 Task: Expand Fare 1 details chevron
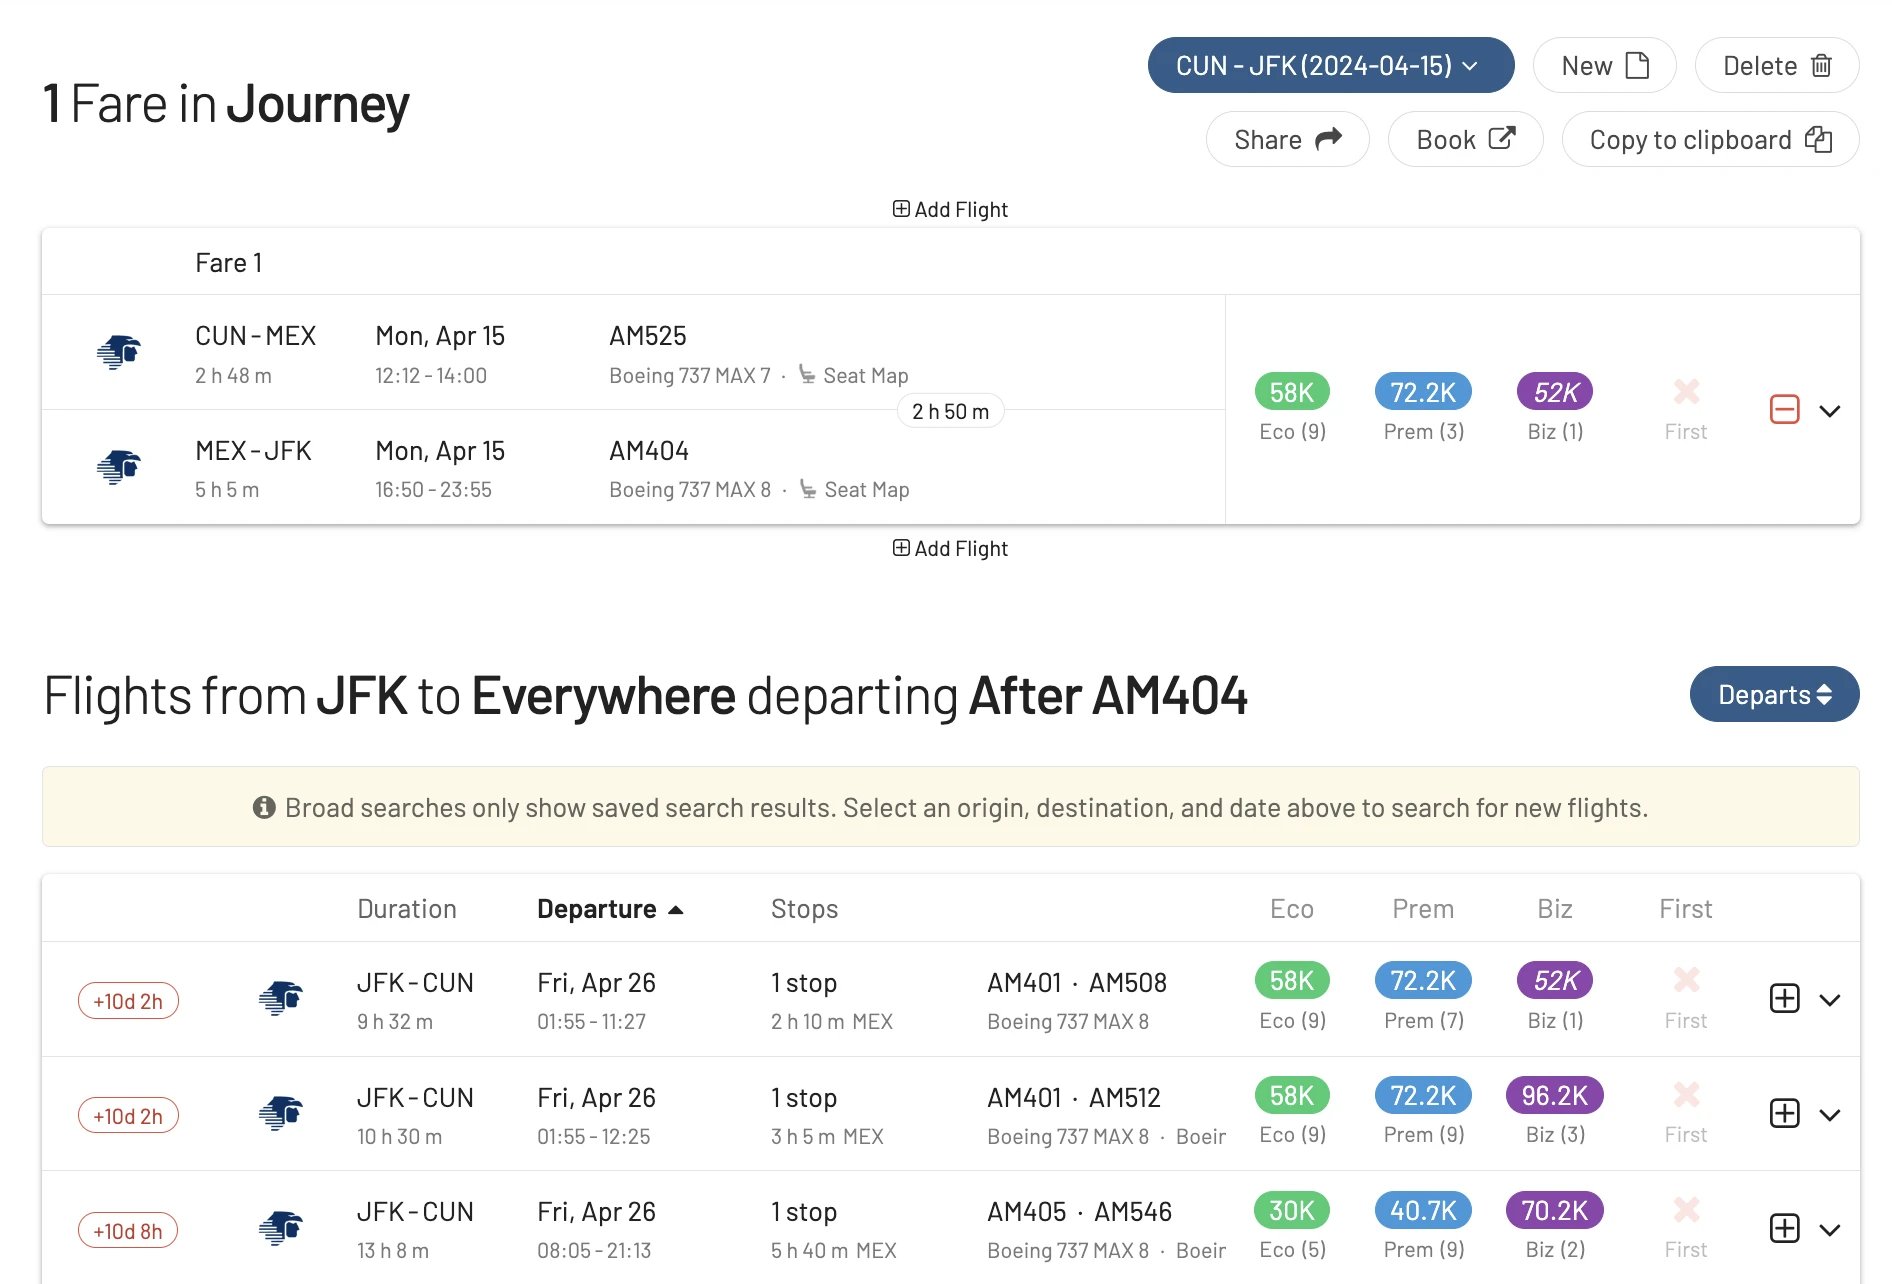click(1830, 411)
